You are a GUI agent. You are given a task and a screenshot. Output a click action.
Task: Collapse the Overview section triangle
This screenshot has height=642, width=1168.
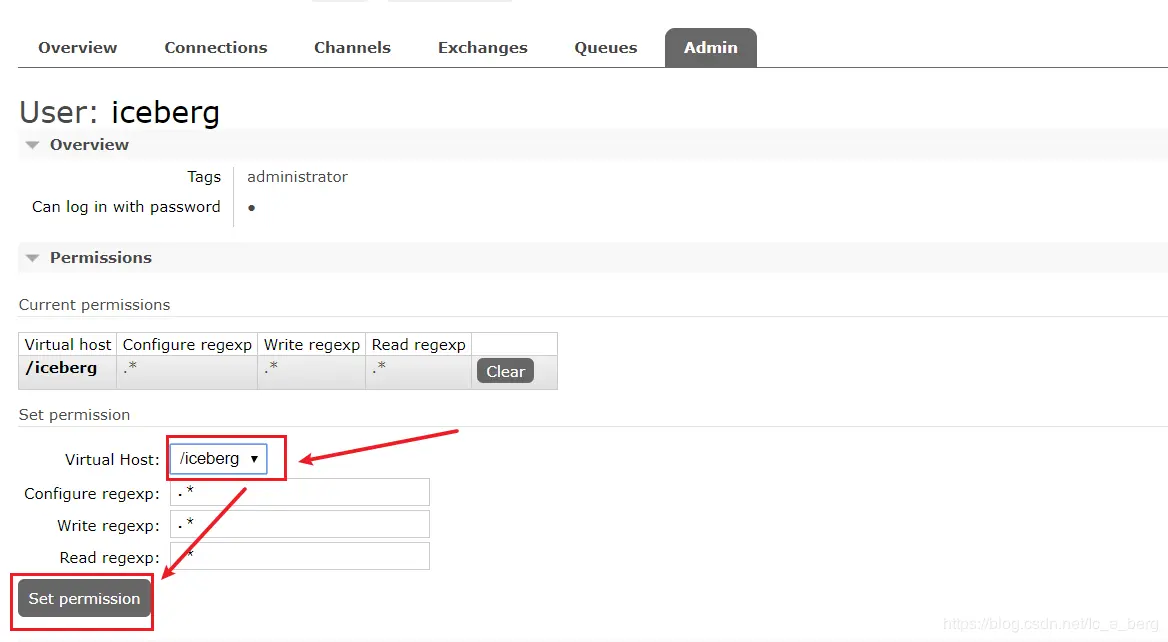[32, 144]
